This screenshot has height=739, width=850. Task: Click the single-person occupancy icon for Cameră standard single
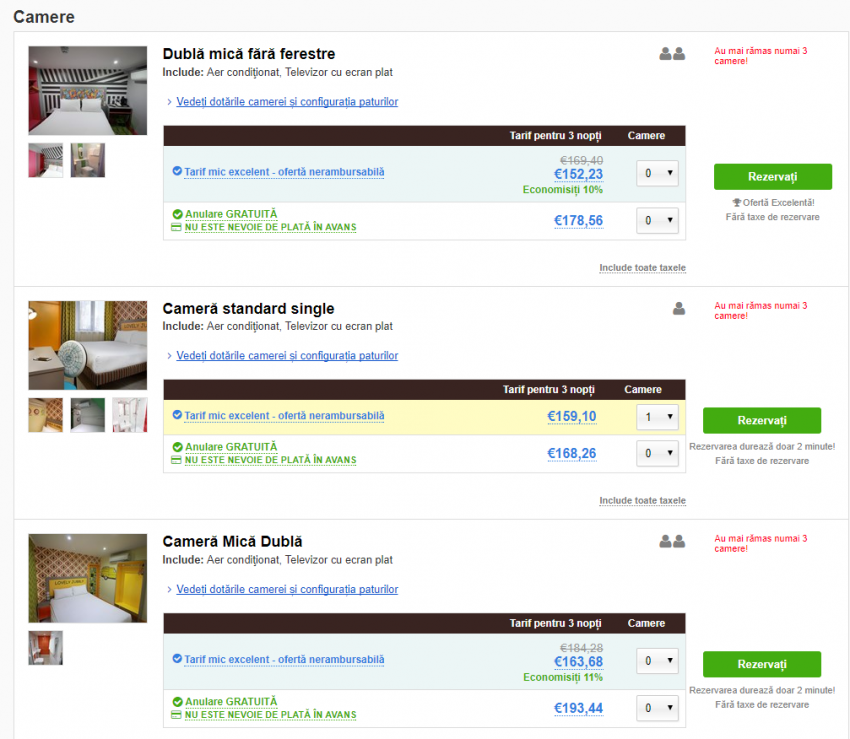[679, 309]
